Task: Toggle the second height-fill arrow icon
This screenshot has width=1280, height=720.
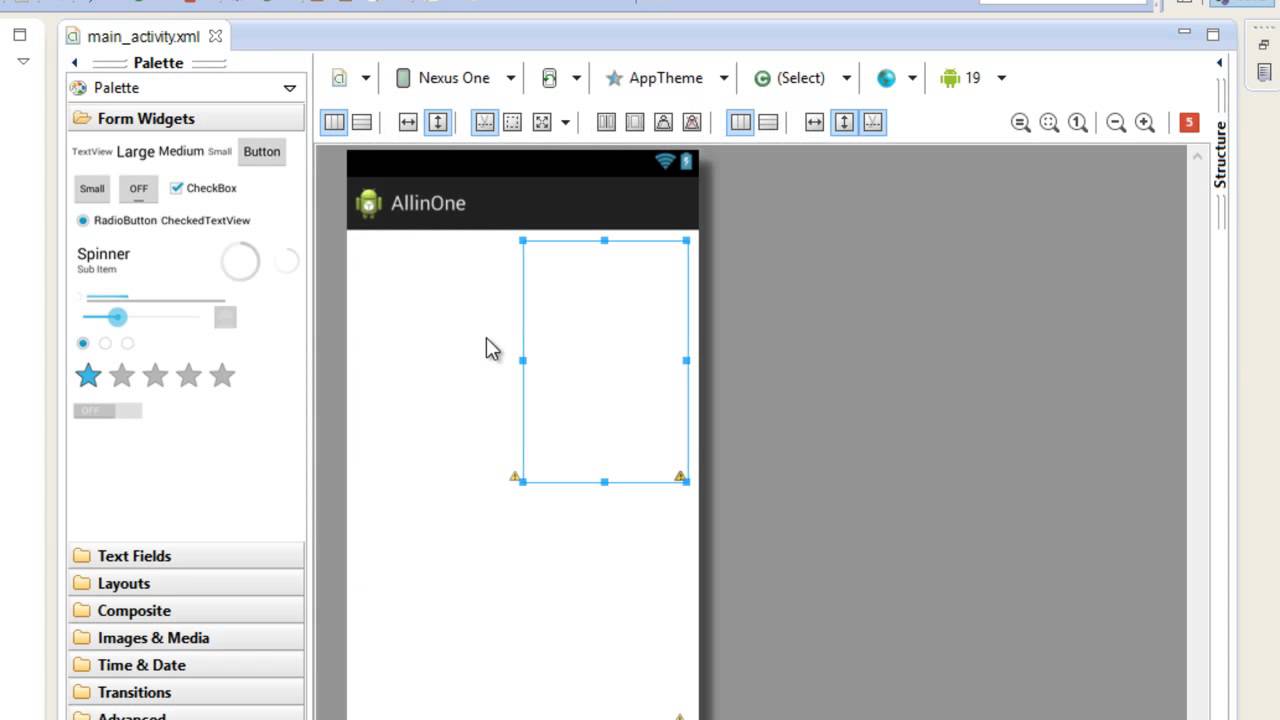Action: pyautogui.click(x=844, y=122)
